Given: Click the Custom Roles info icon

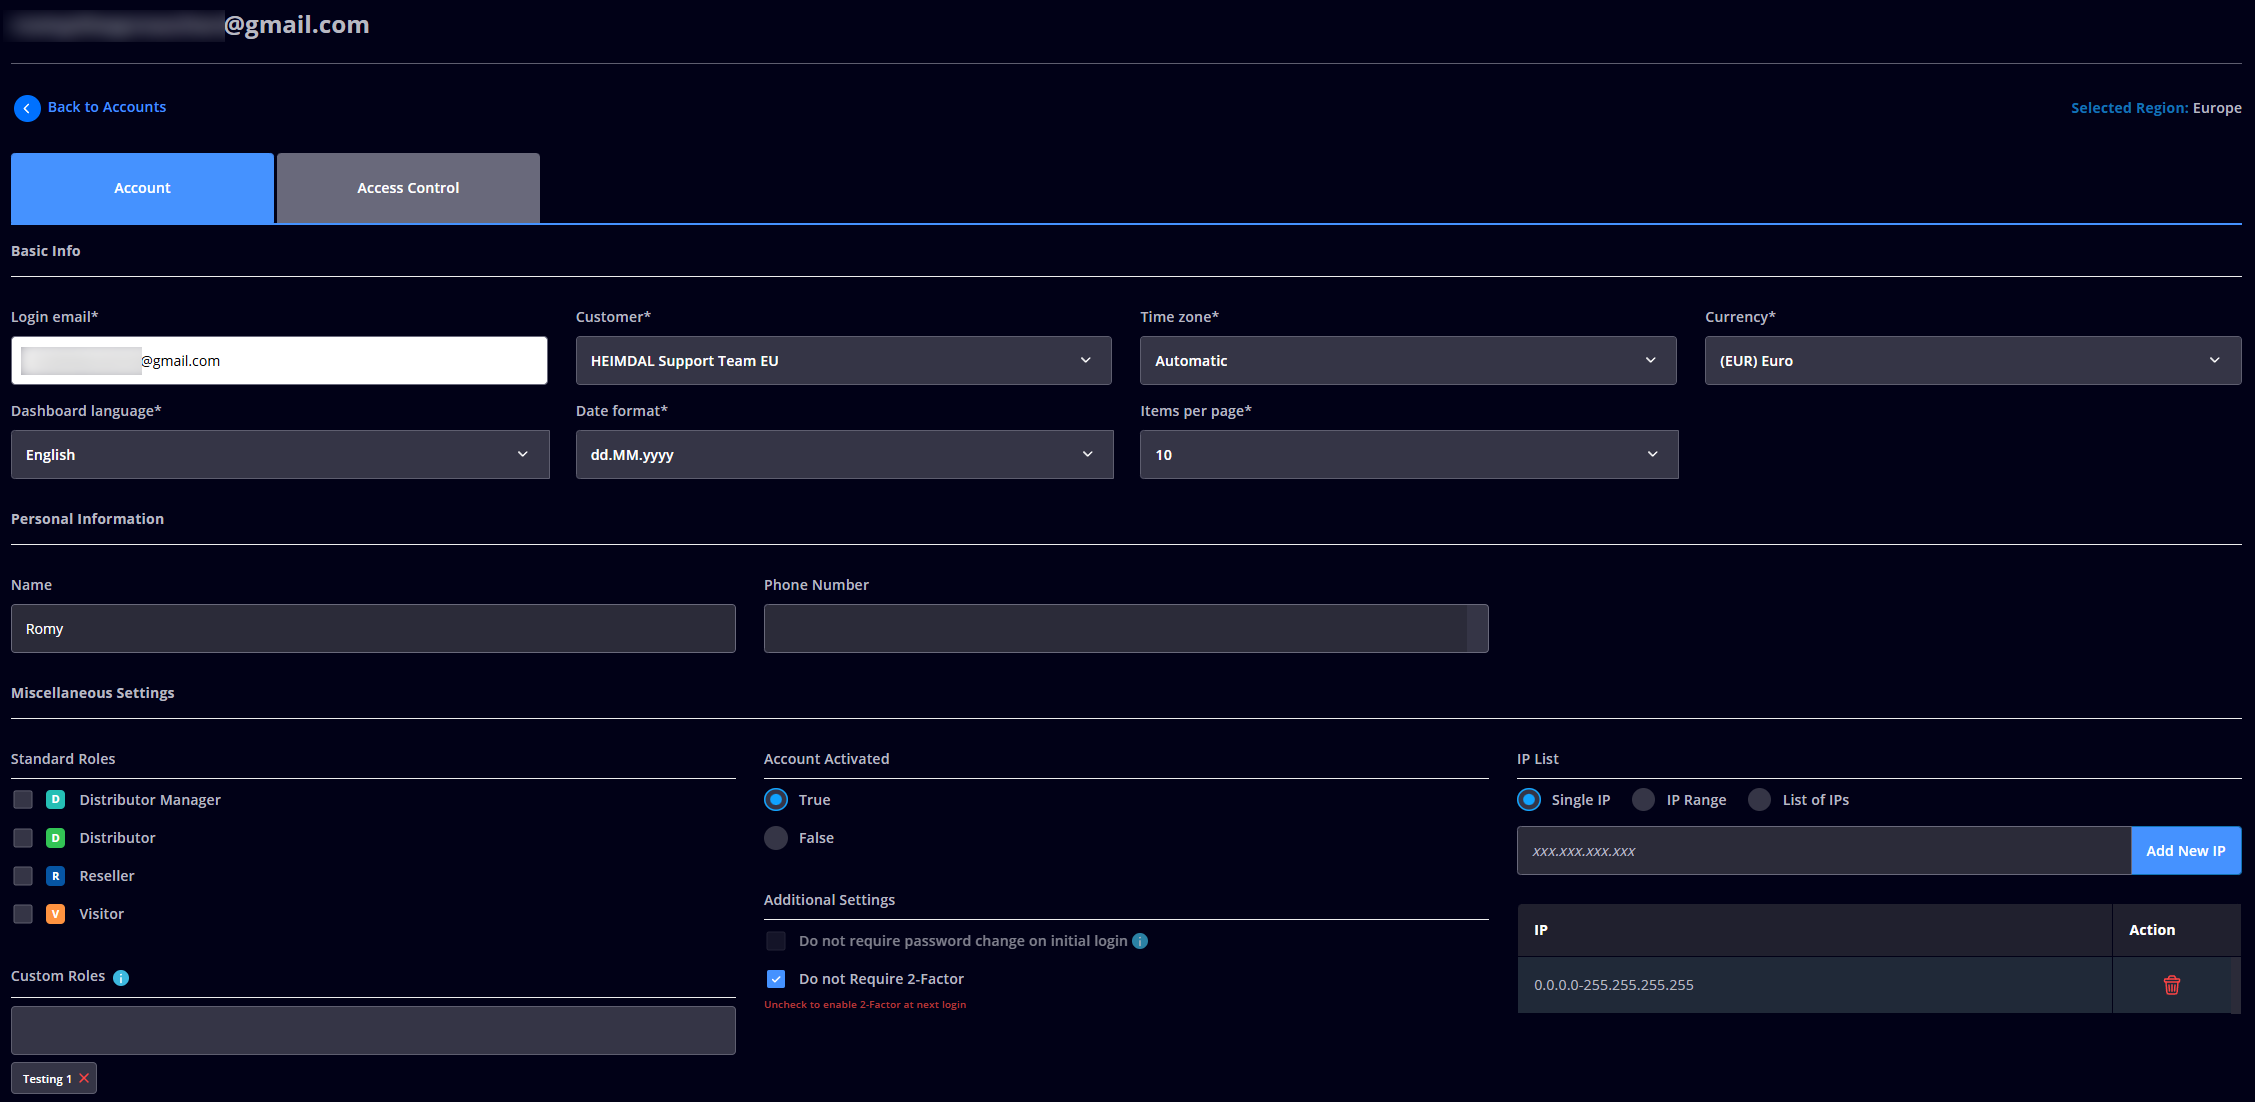Looking at the screenshot, I should coord(121,978).
